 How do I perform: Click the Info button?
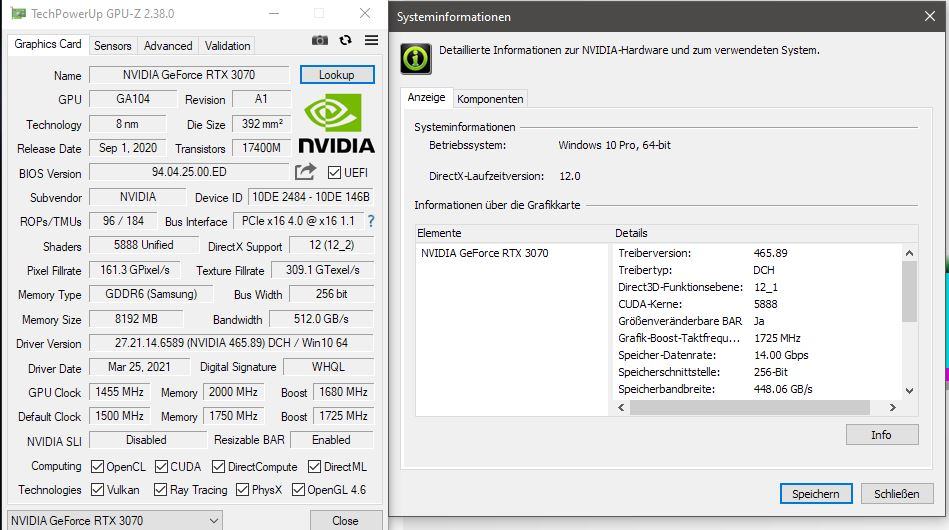pos(882,435)
